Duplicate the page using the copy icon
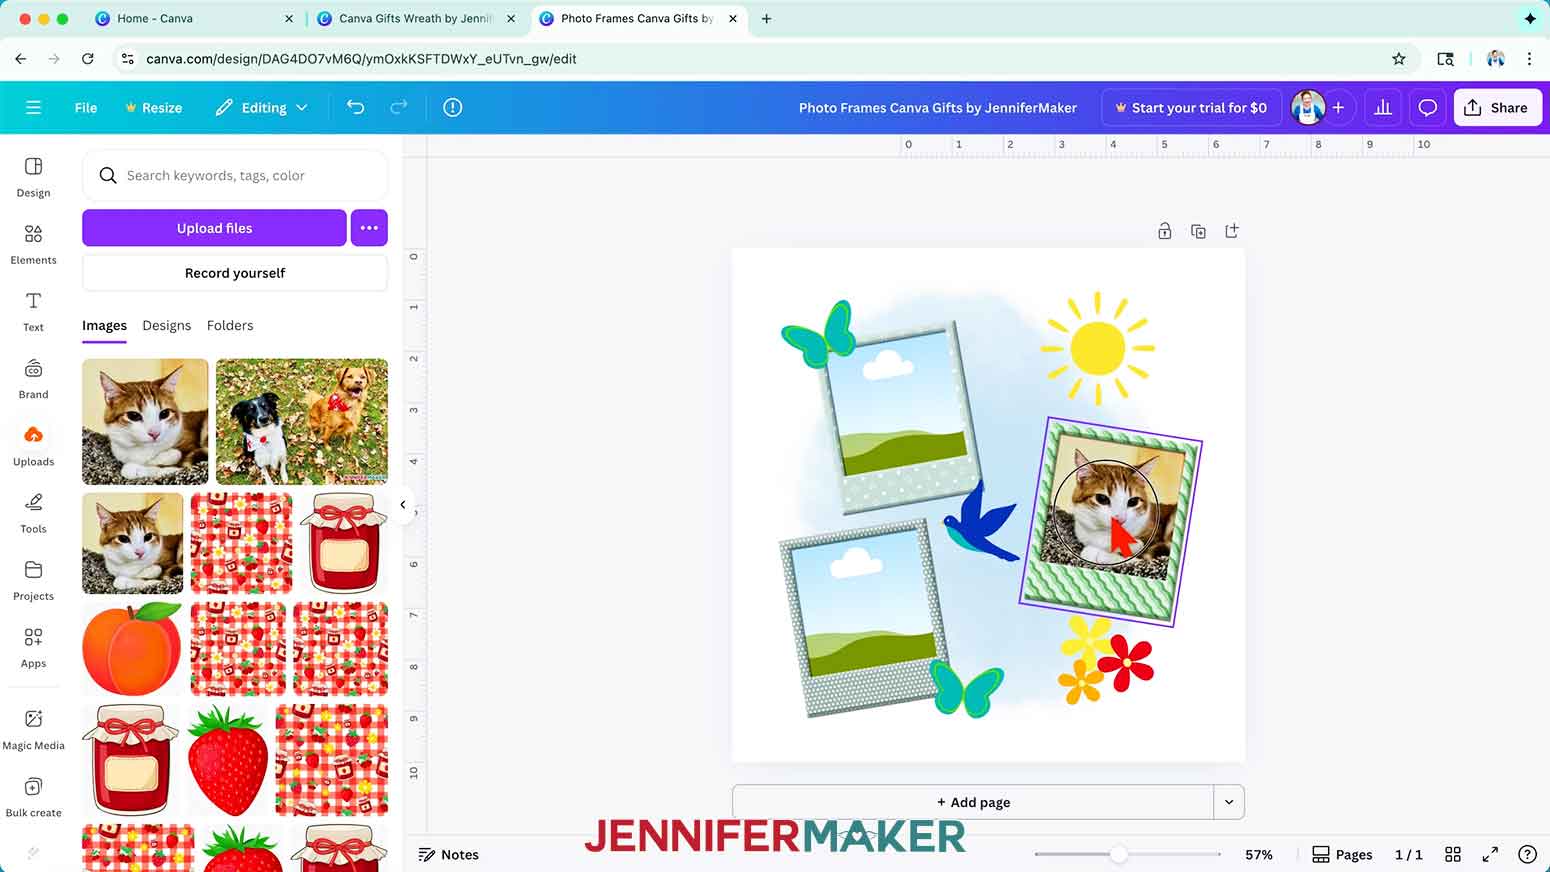Screen dimensions: 1550x872 (1198, 231)
